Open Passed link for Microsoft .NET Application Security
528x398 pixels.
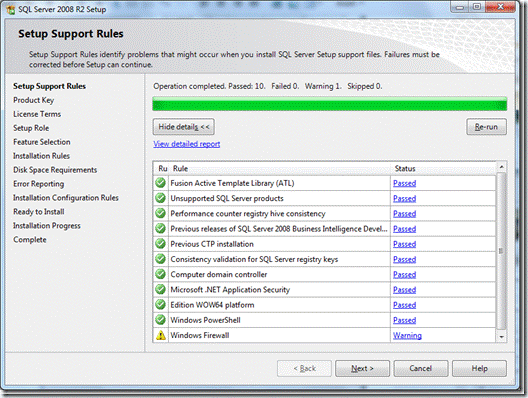click(404, 290)
